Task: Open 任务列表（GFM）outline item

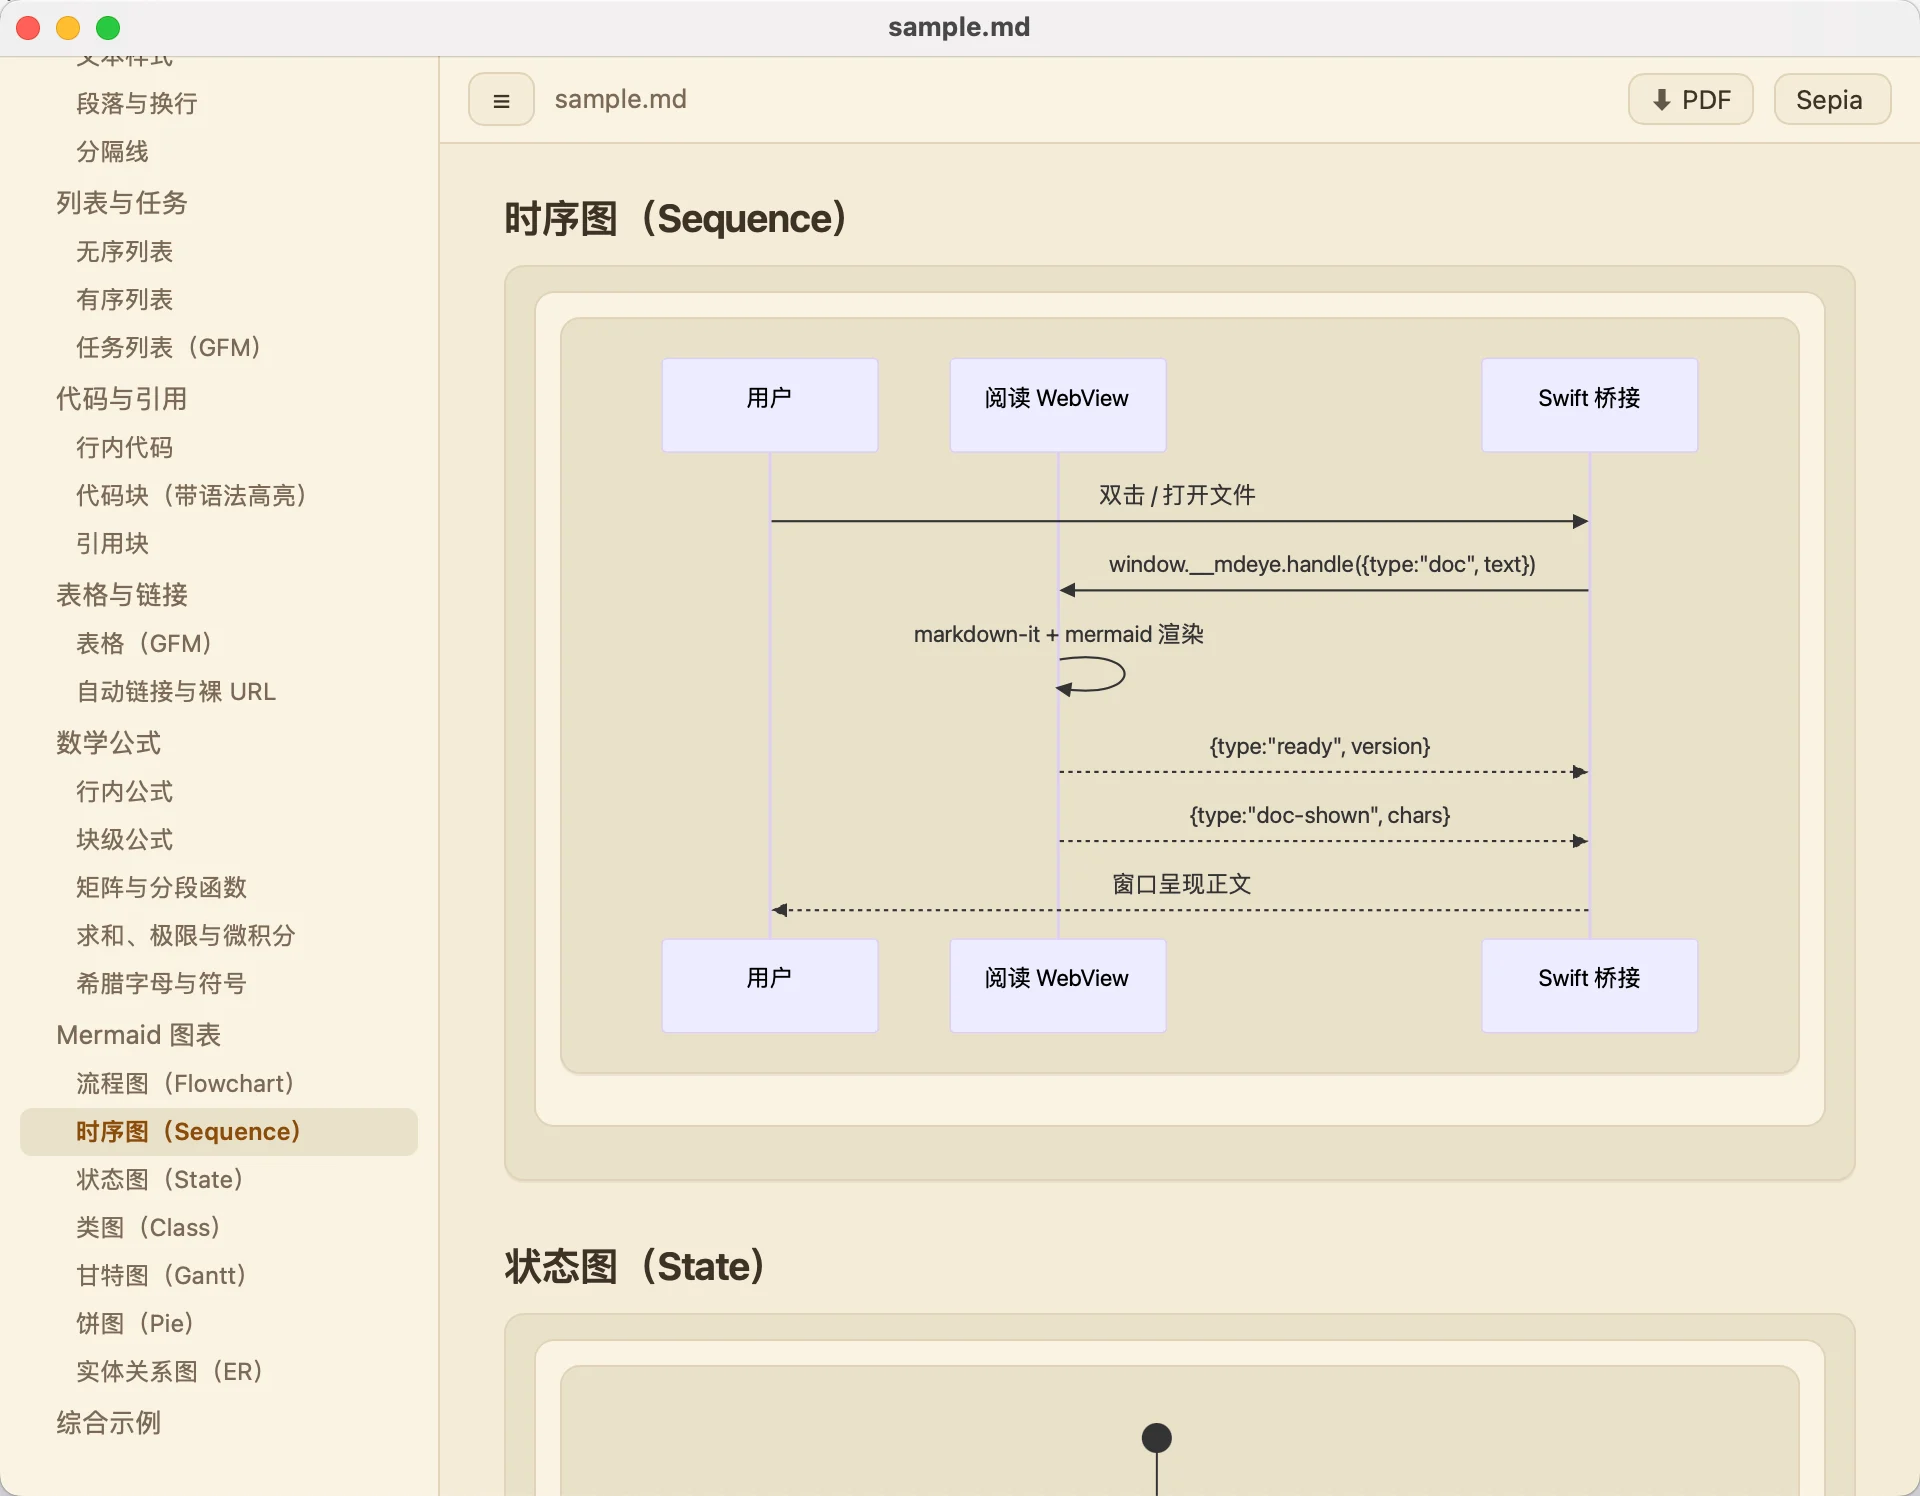Action: [168, 348]
